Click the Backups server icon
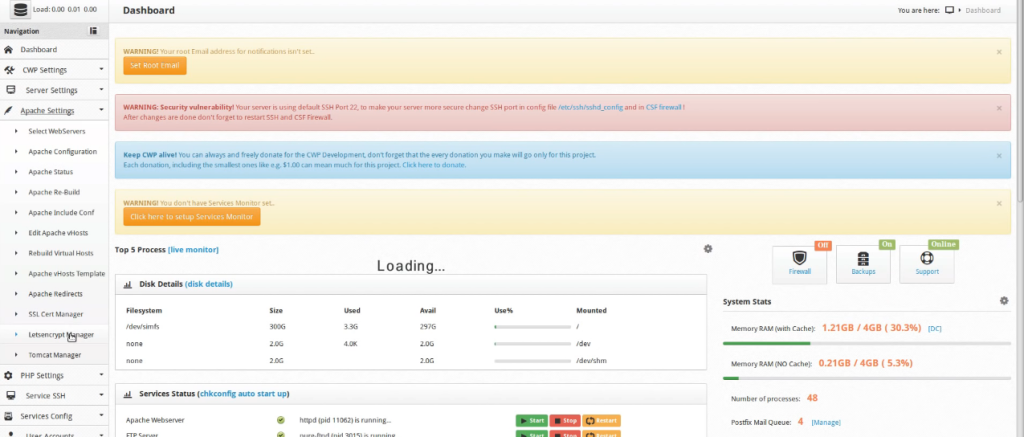The height and width of the screenshot is (437, 1024). tap(863, 258)
